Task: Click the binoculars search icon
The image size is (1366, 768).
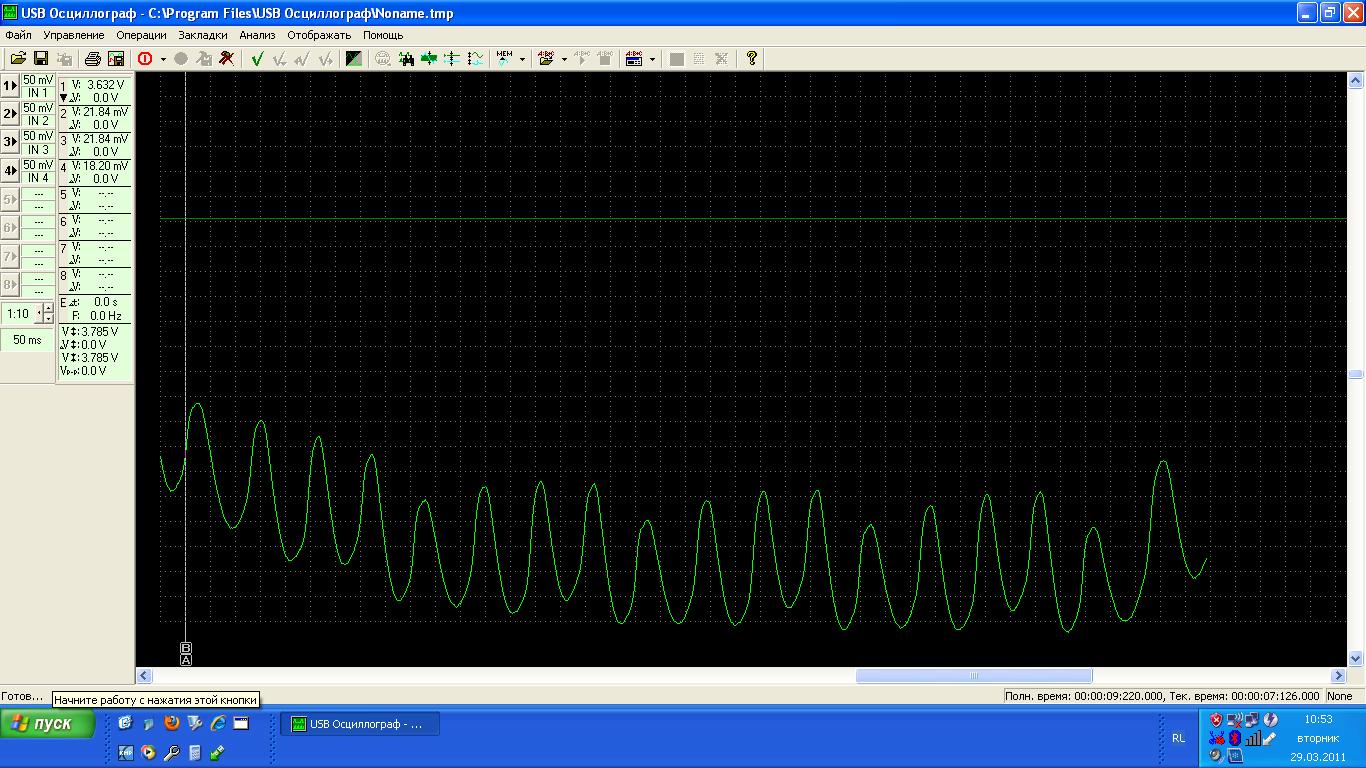Action: tap(407, 59)
